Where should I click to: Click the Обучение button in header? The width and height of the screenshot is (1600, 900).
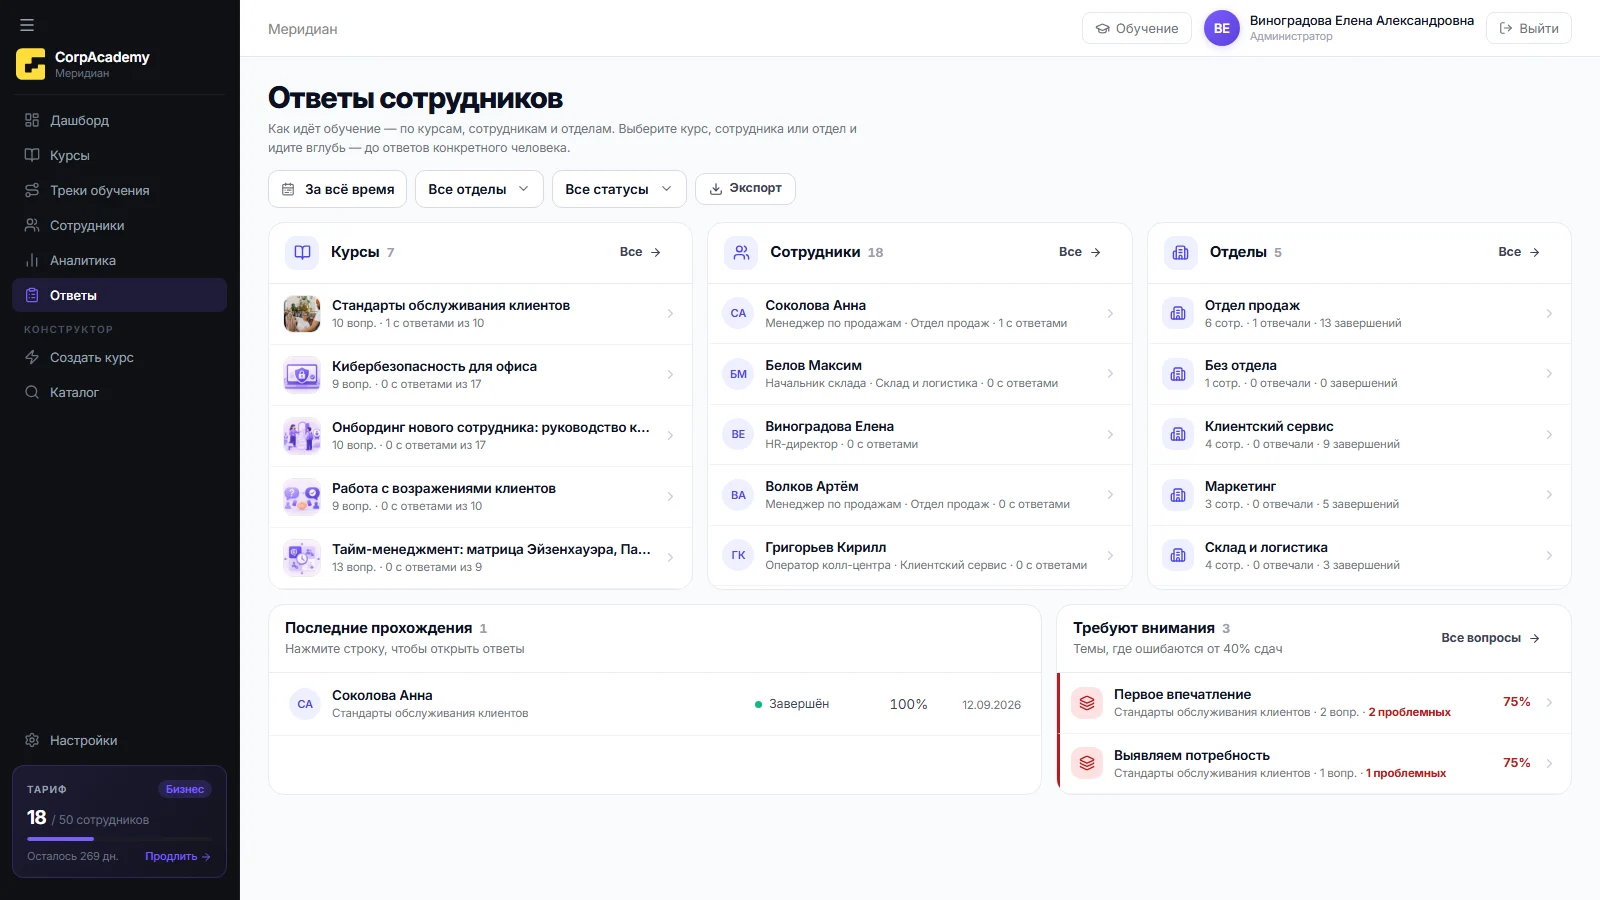pyautogui.click(x=1137, y=28)
